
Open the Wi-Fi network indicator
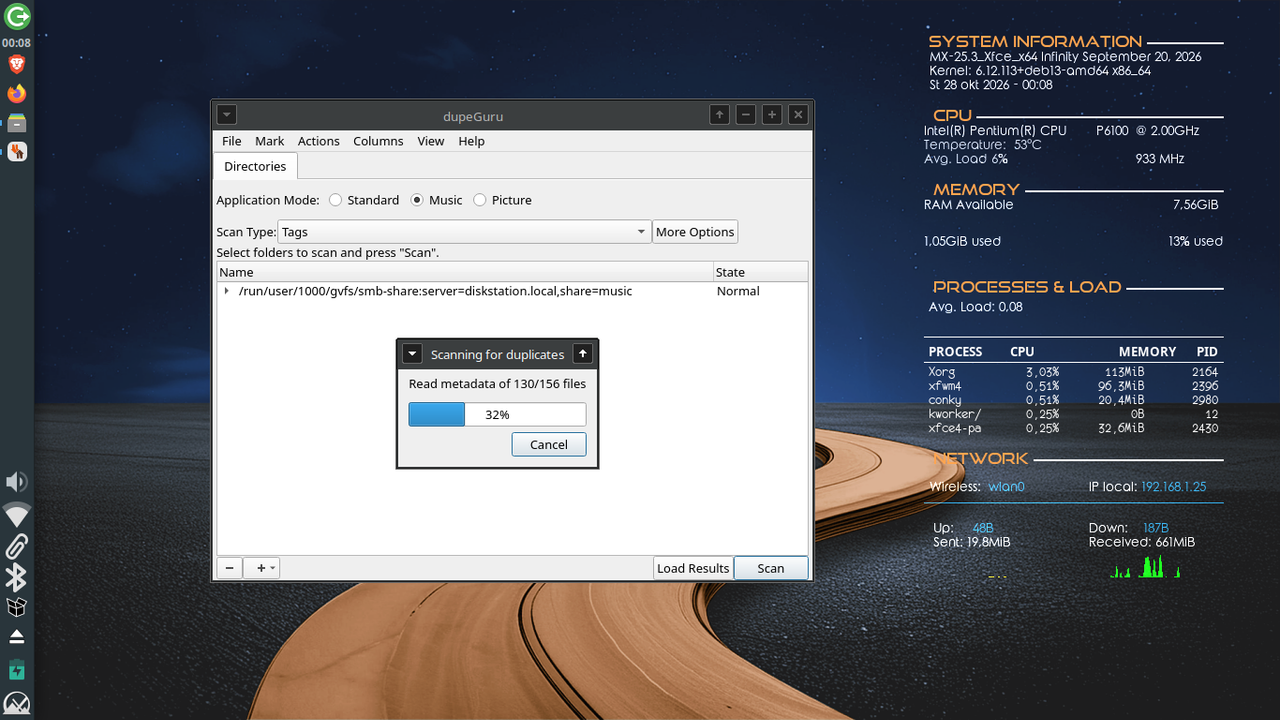point(17,515)
